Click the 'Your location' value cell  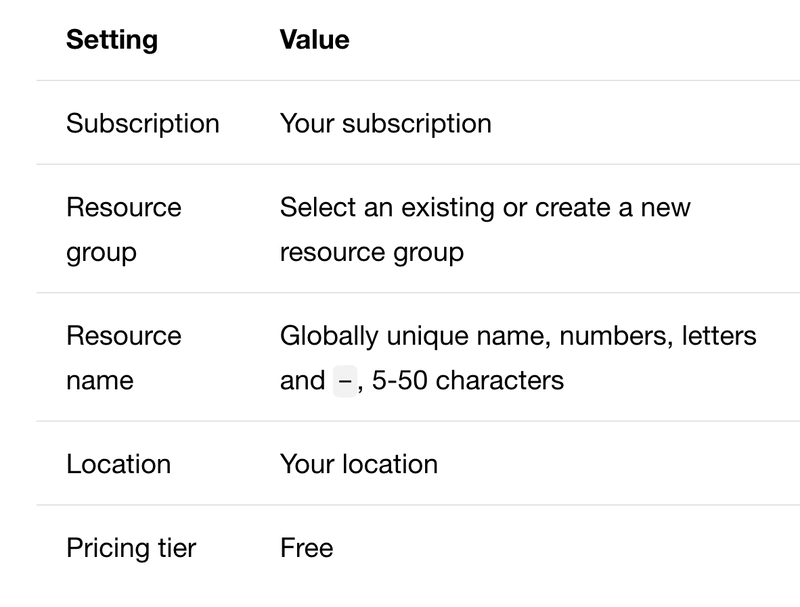[358, 464]
